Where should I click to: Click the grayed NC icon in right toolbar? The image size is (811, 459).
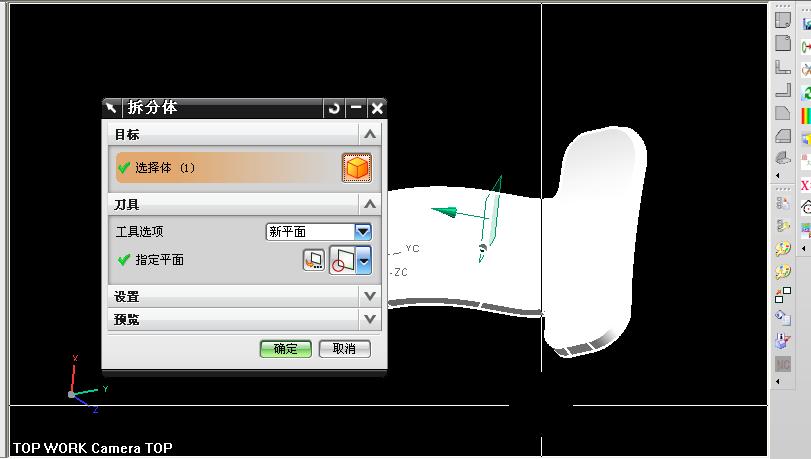pos(783,364)
